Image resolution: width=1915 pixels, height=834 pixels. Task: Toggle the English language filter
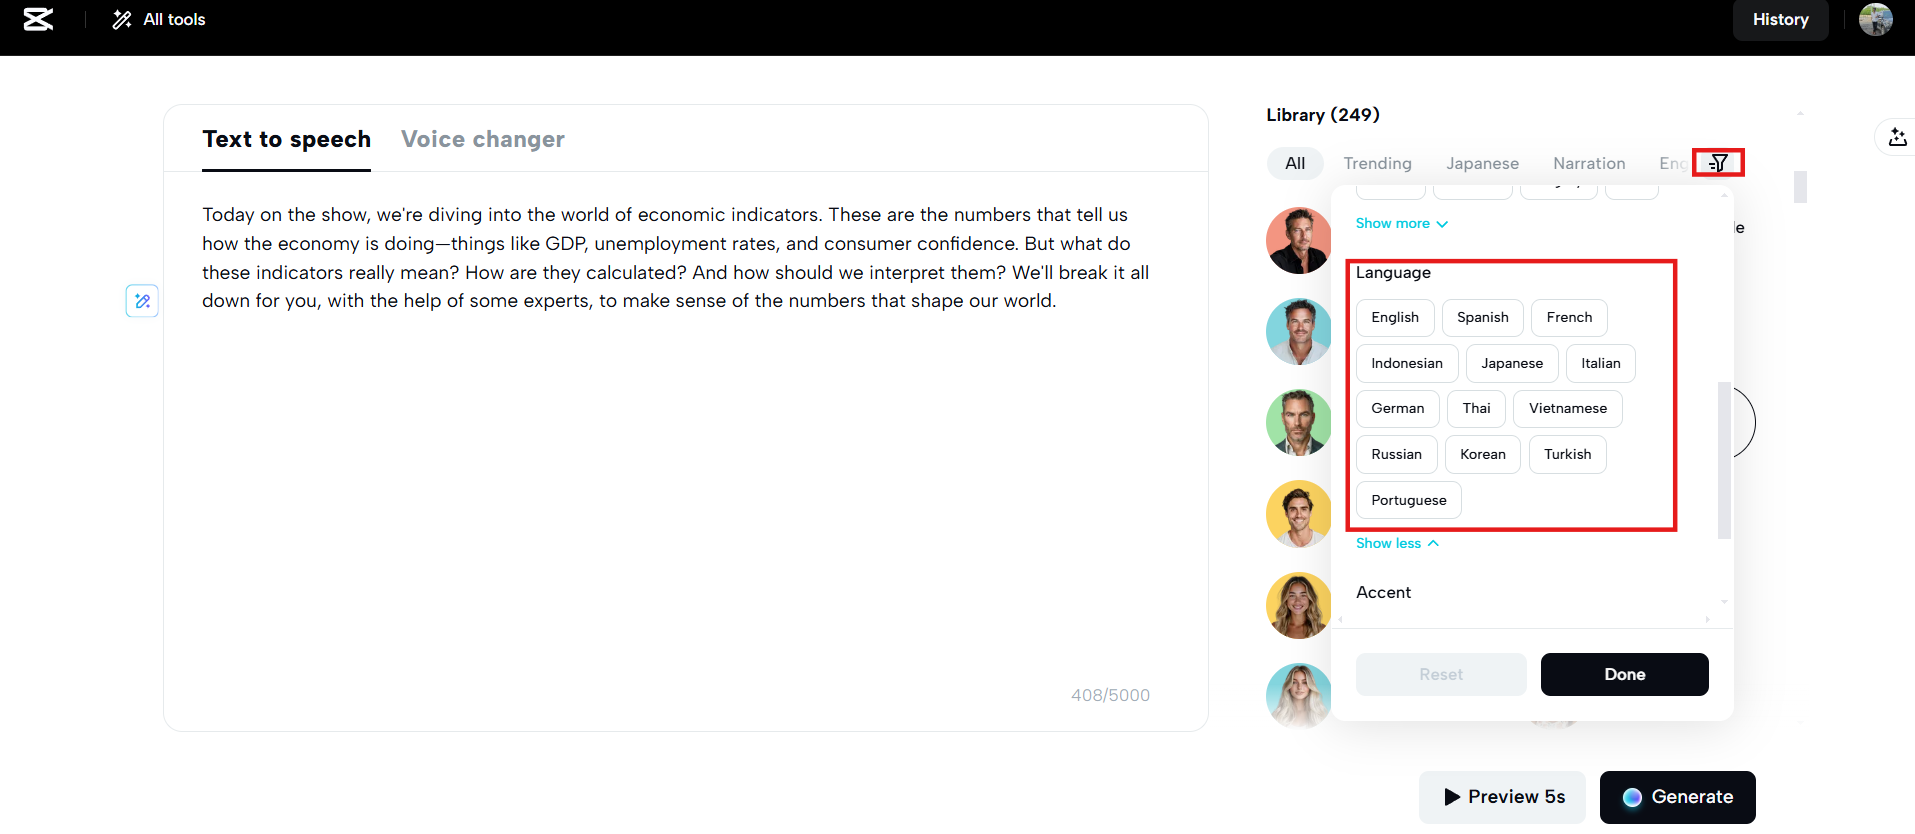pyautogui.click(x=1394, y=318)
